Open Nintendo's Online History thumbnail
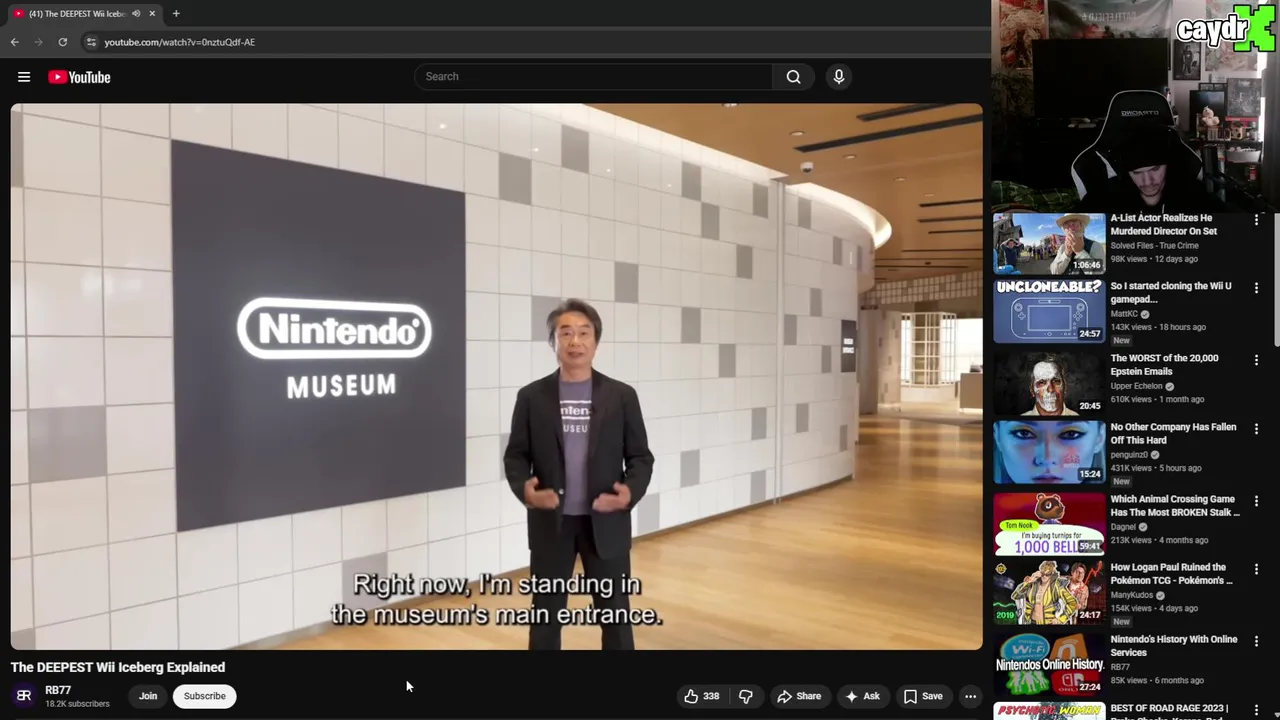 point(1049,664)
